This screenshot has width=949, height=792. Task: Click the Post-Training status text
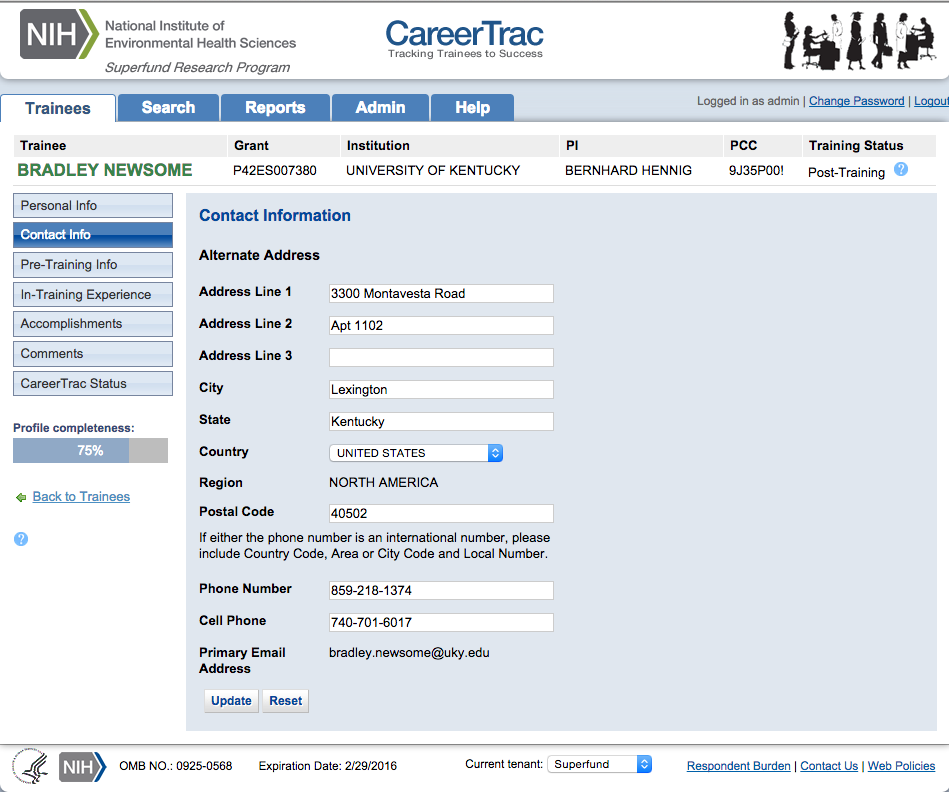[x=846, y=172]
